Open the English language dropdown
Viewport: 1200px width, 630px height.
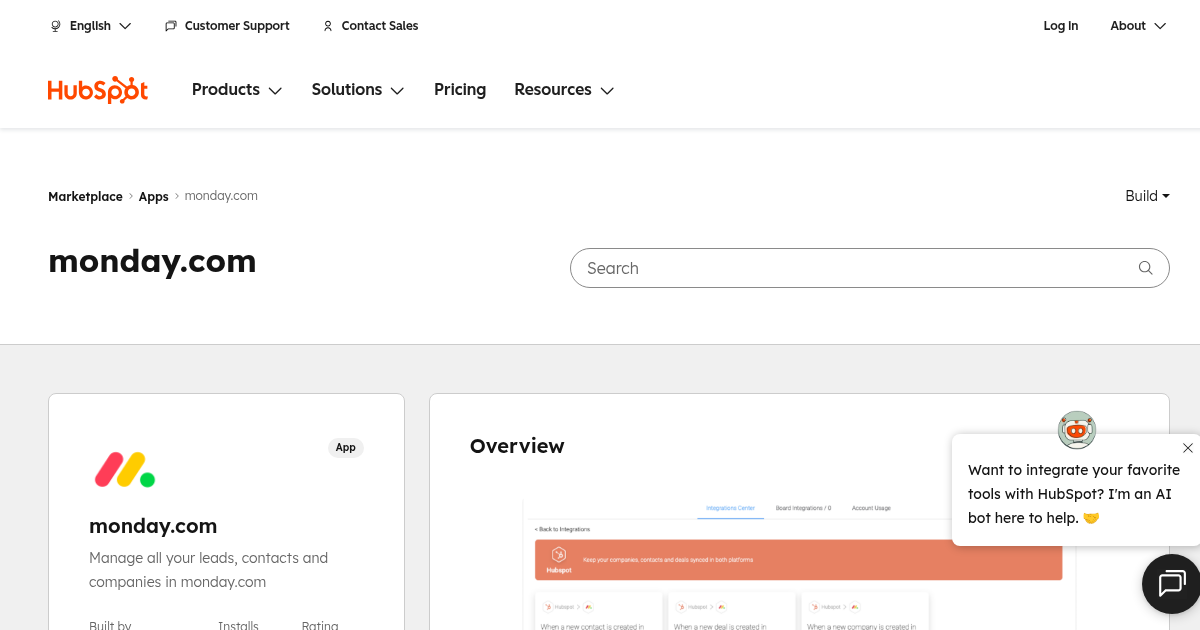[91, 26]
